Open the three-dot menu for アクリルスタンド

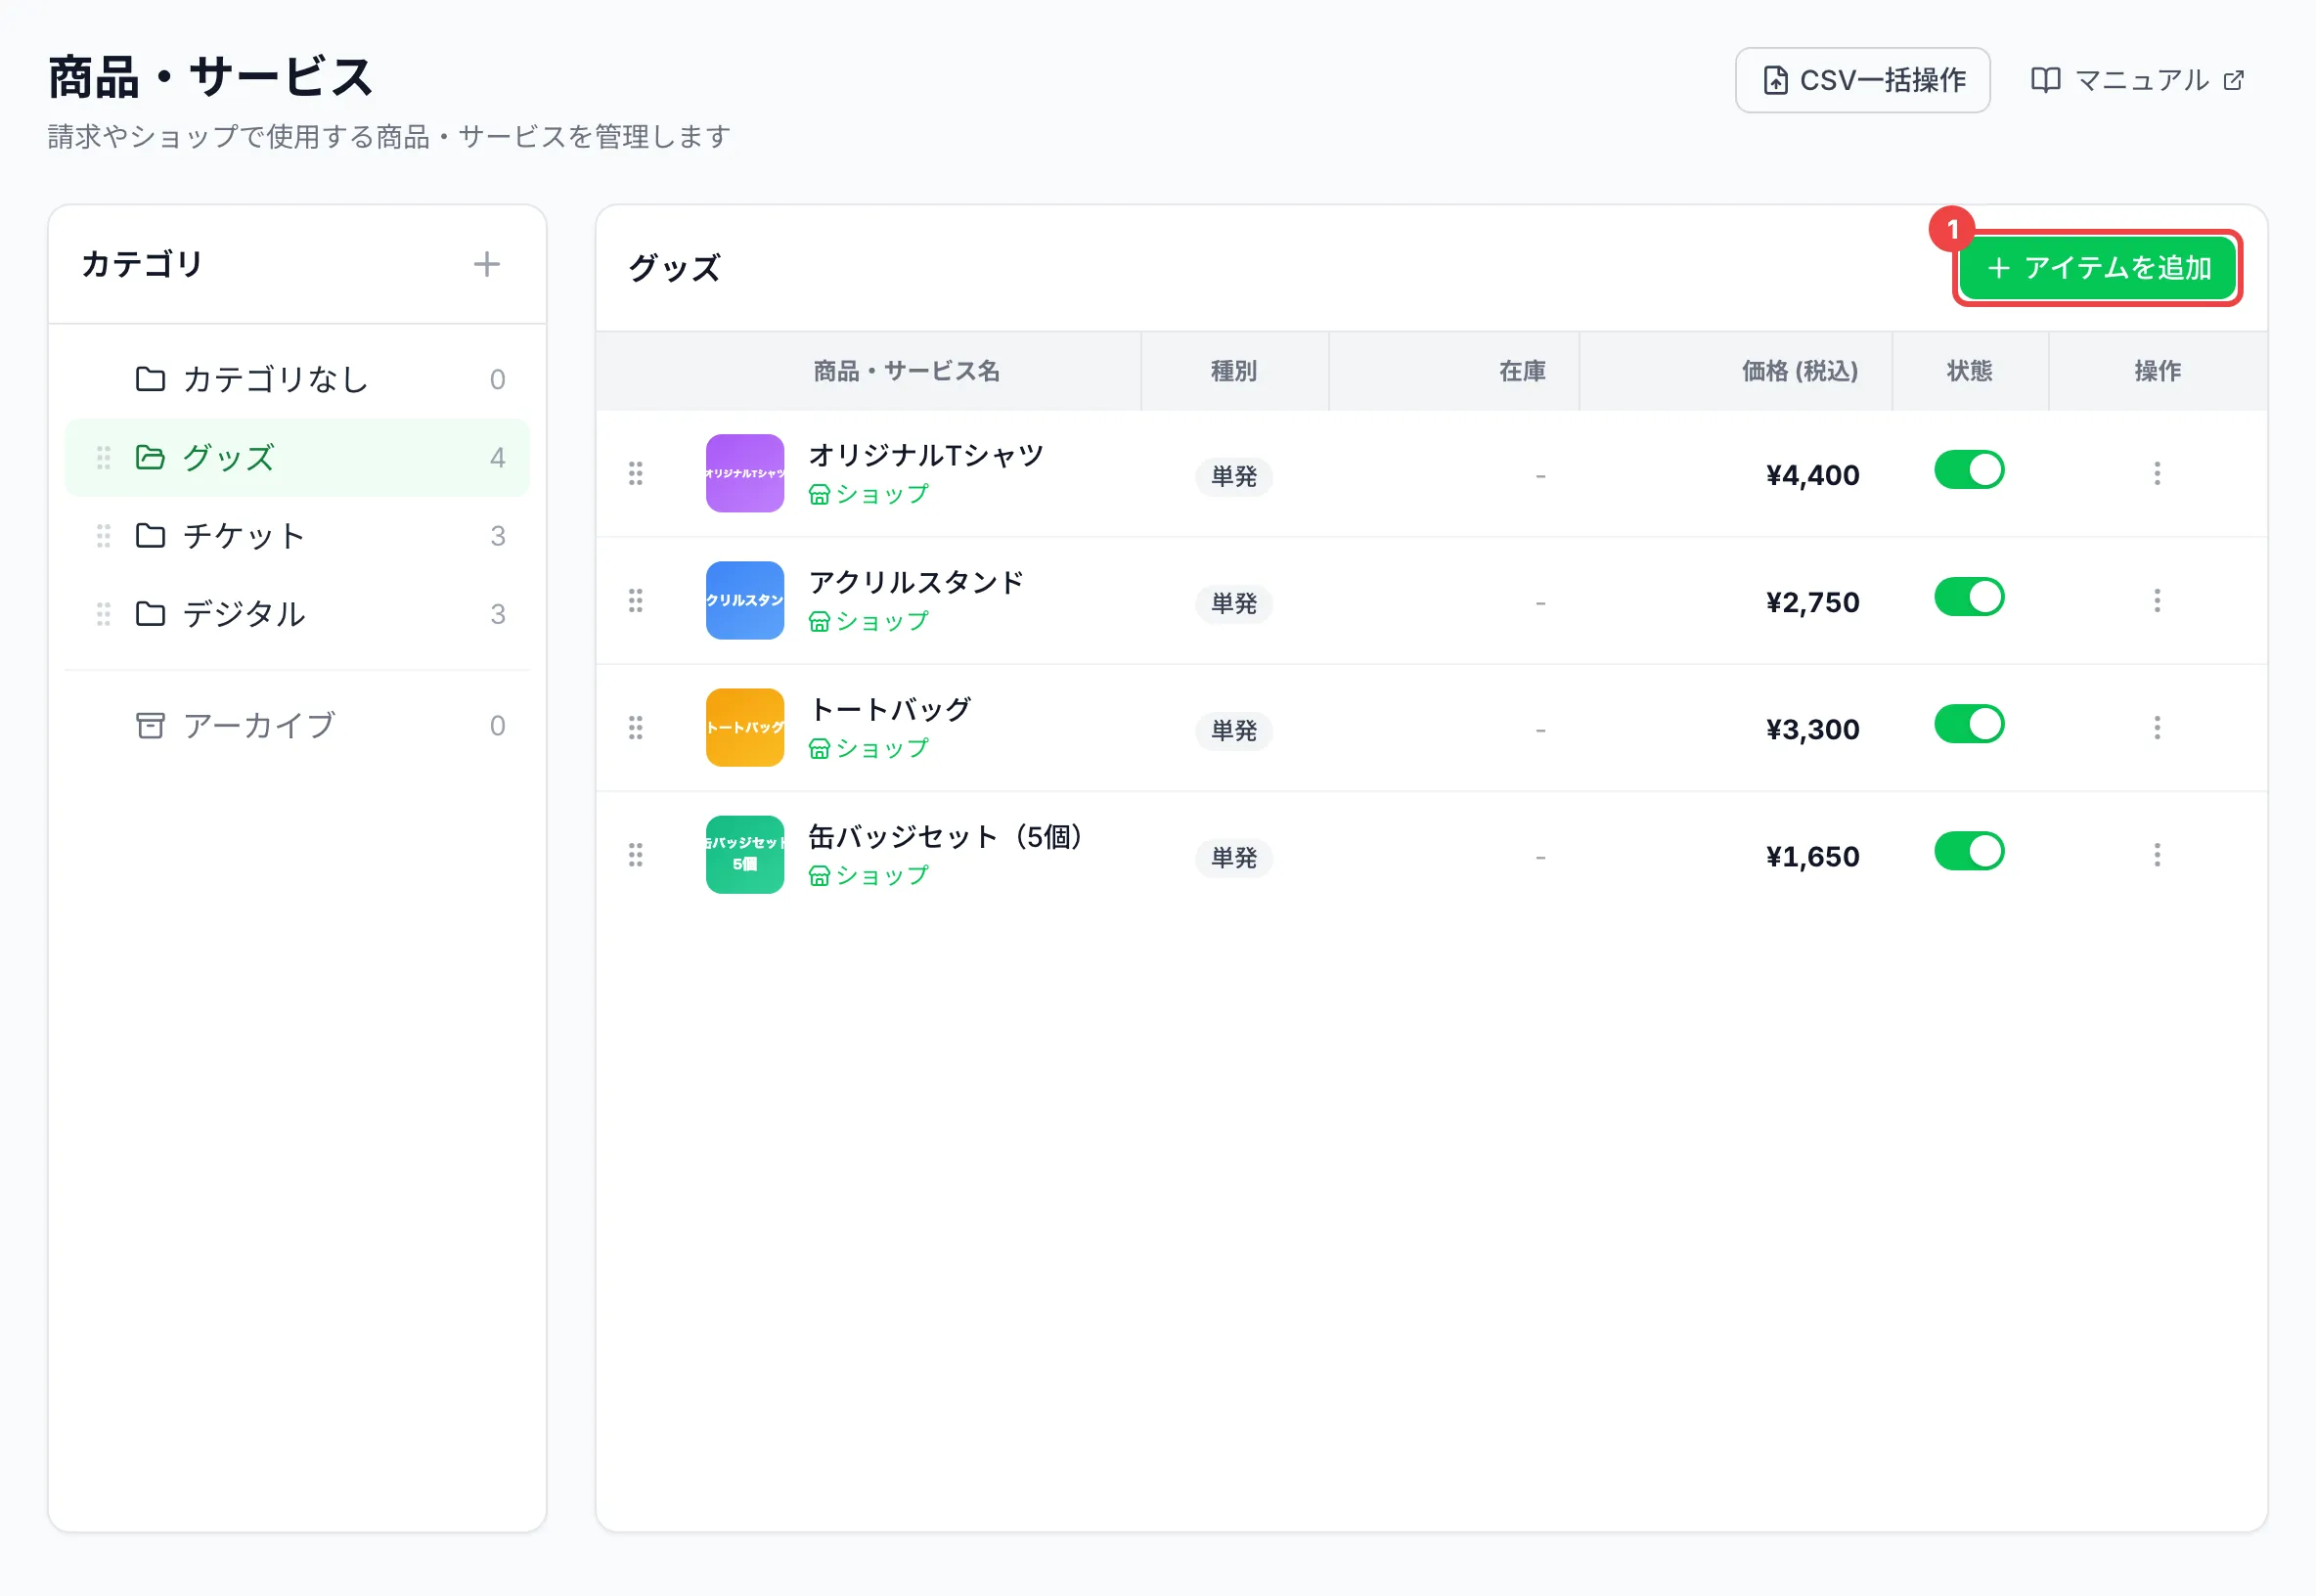click(x=2157, y=600)
